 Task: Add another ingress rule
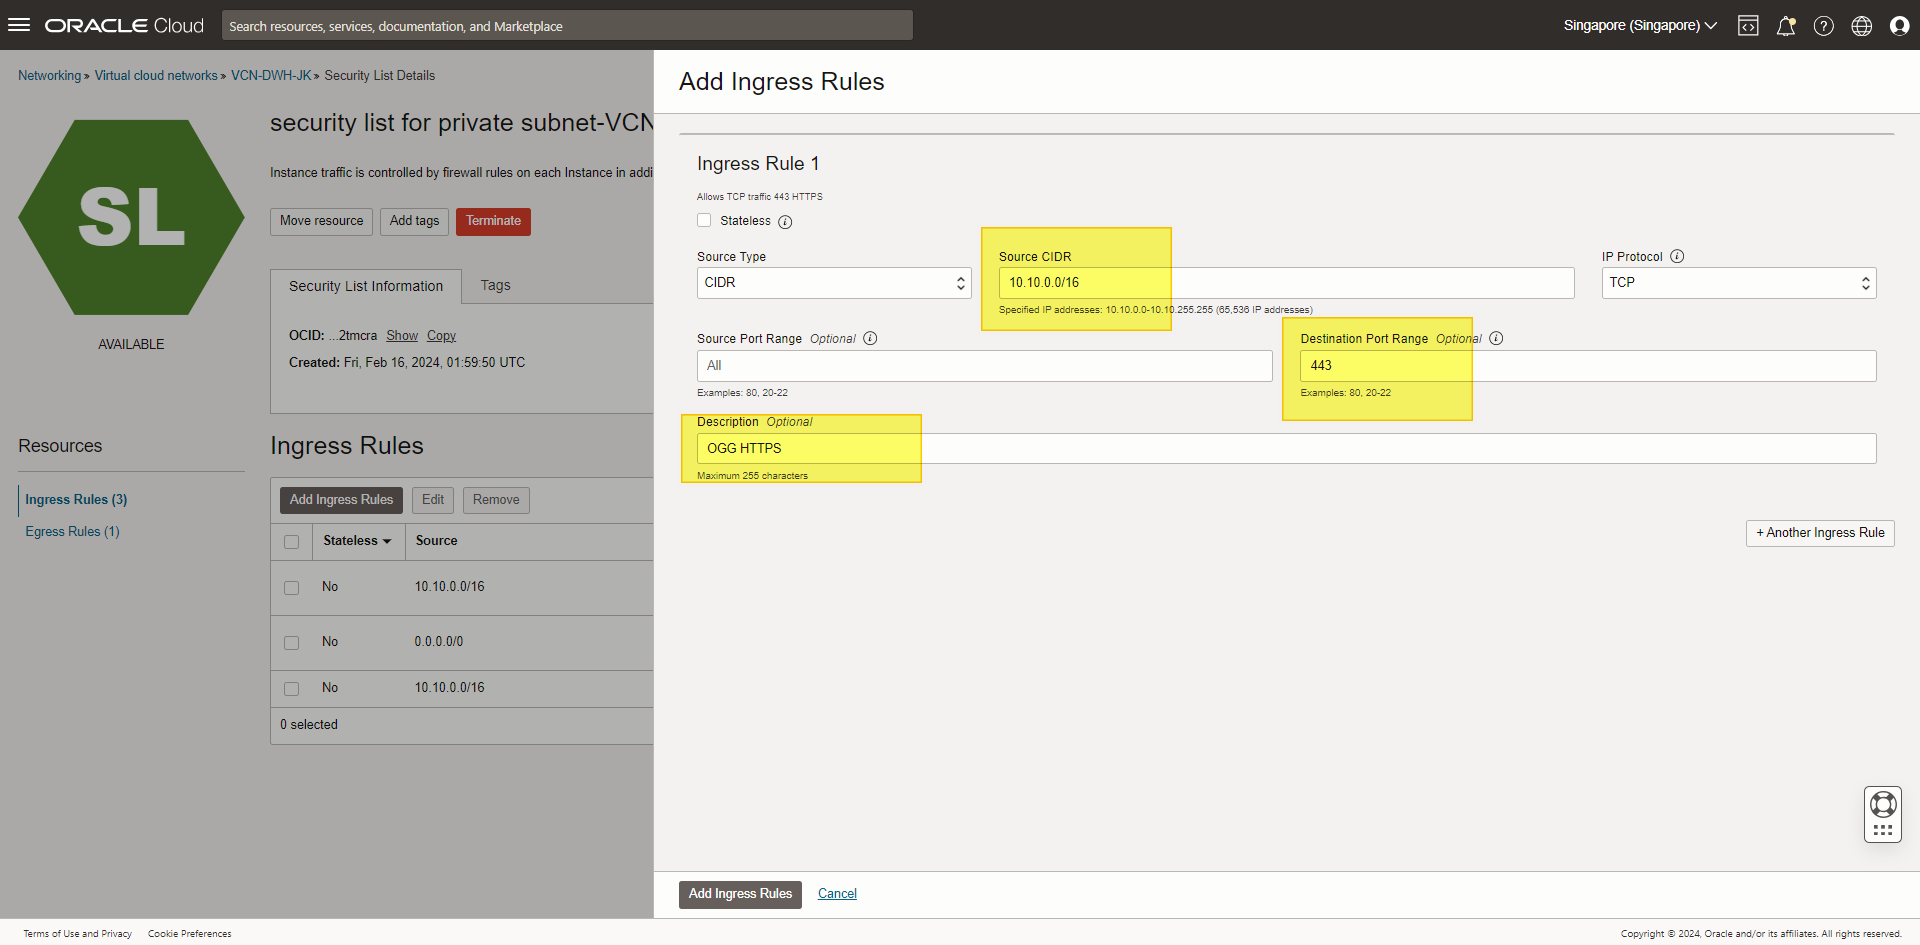1820,533
